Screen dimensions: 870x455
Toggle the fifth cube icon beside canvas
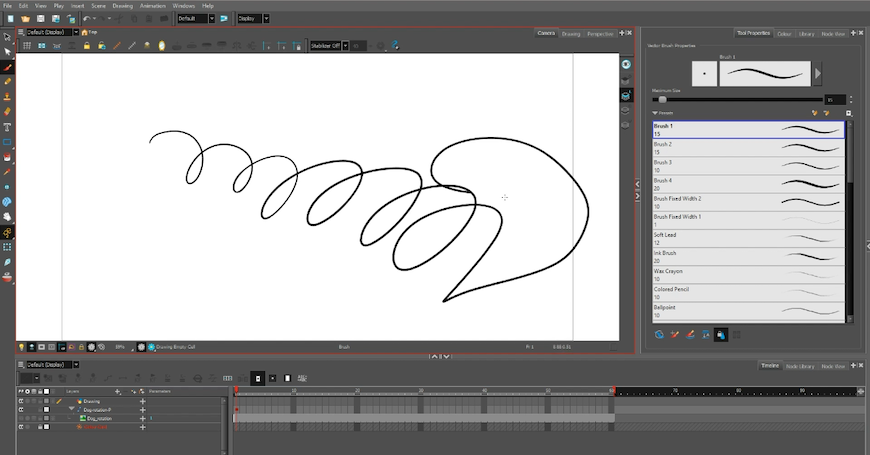pyautogui.click(x=626, y=125)
